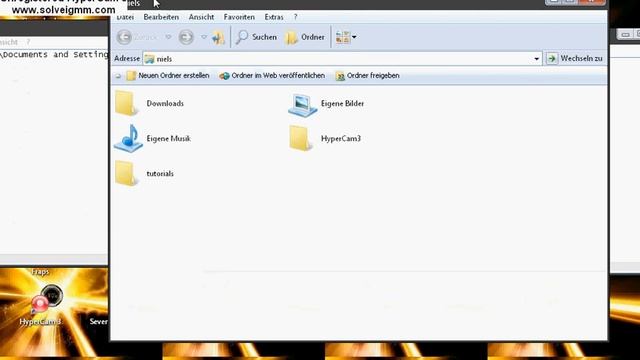Open the Bearbeiten menu
Image resolution: width=640 pixels, height=360 pixels.
(161, 17)
